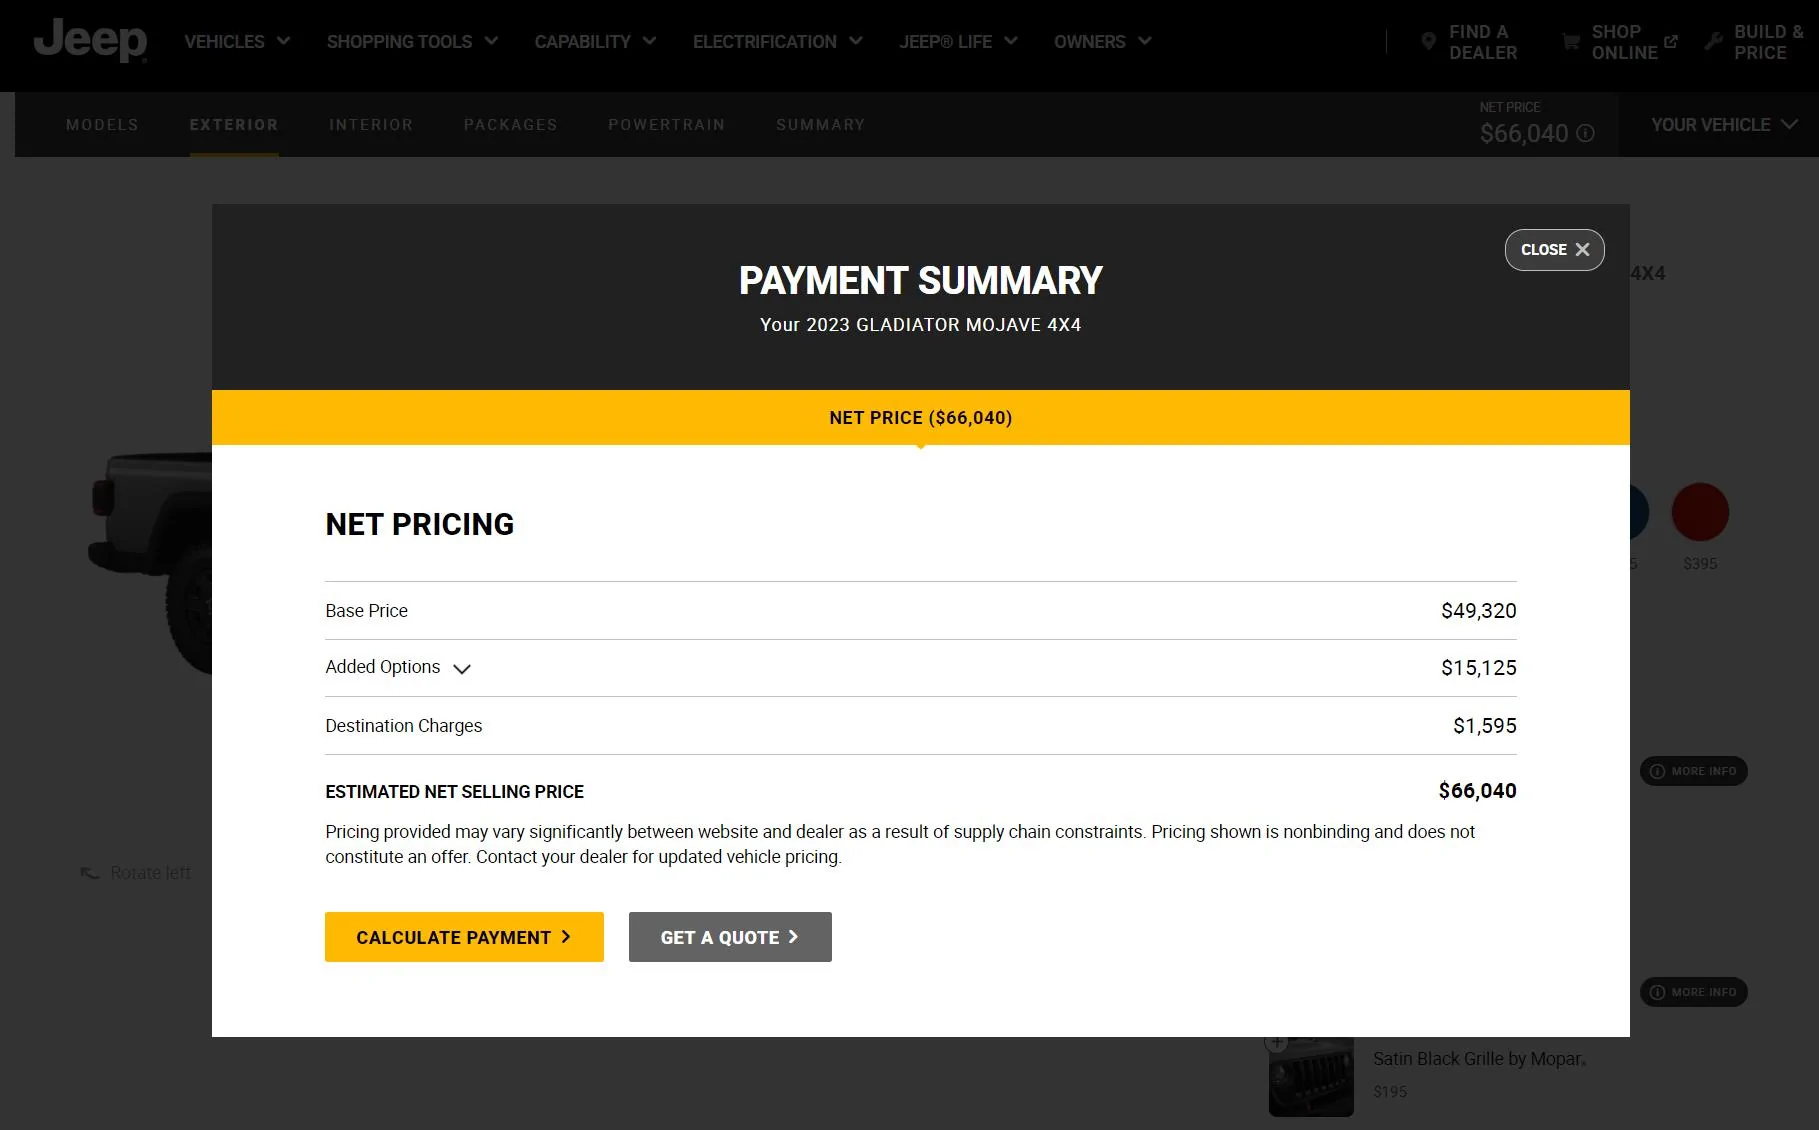Go to the Interior tab
The image size is (1819, 1130).
click(371, 125)
